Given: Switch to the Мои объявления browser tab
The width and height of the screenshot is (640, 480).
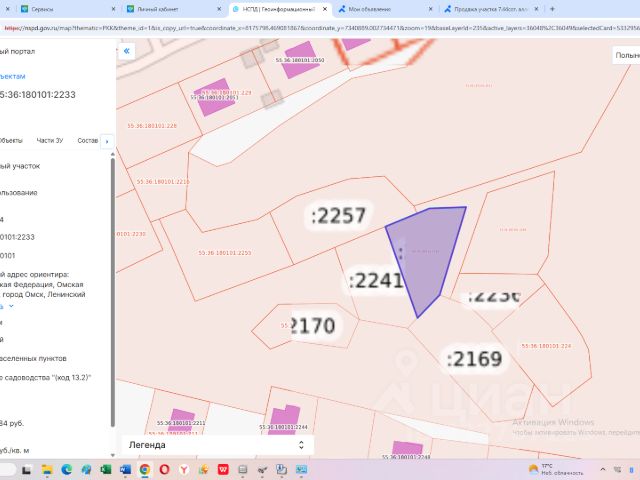Looking at the screenshot, I should coord(385,9).
